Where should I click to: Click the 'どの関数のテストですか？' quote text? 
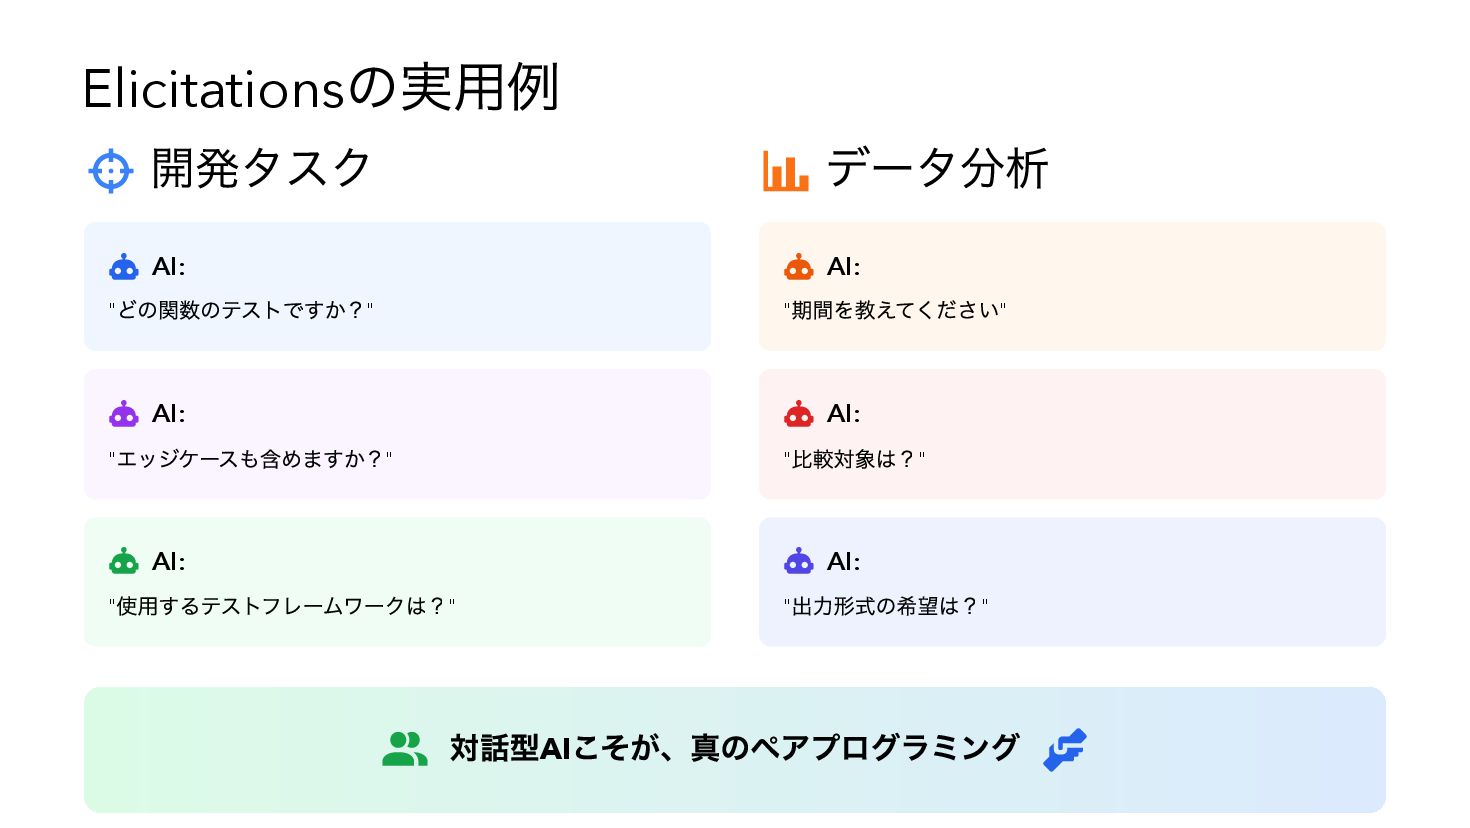(241, 311)
